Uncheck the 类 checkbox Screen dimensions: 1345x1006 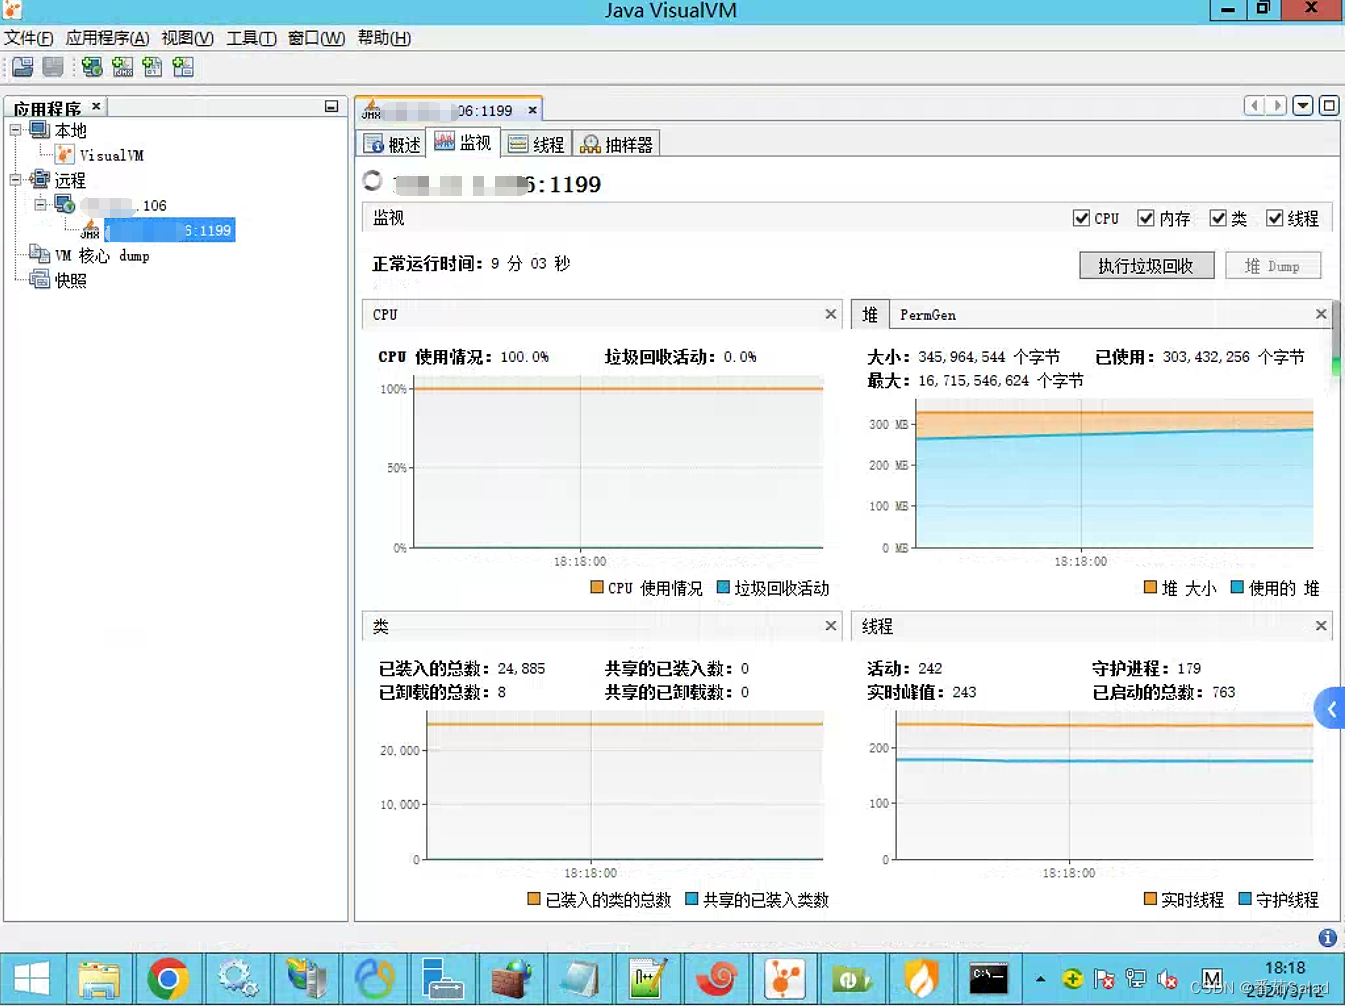[x=1218, y=218]
